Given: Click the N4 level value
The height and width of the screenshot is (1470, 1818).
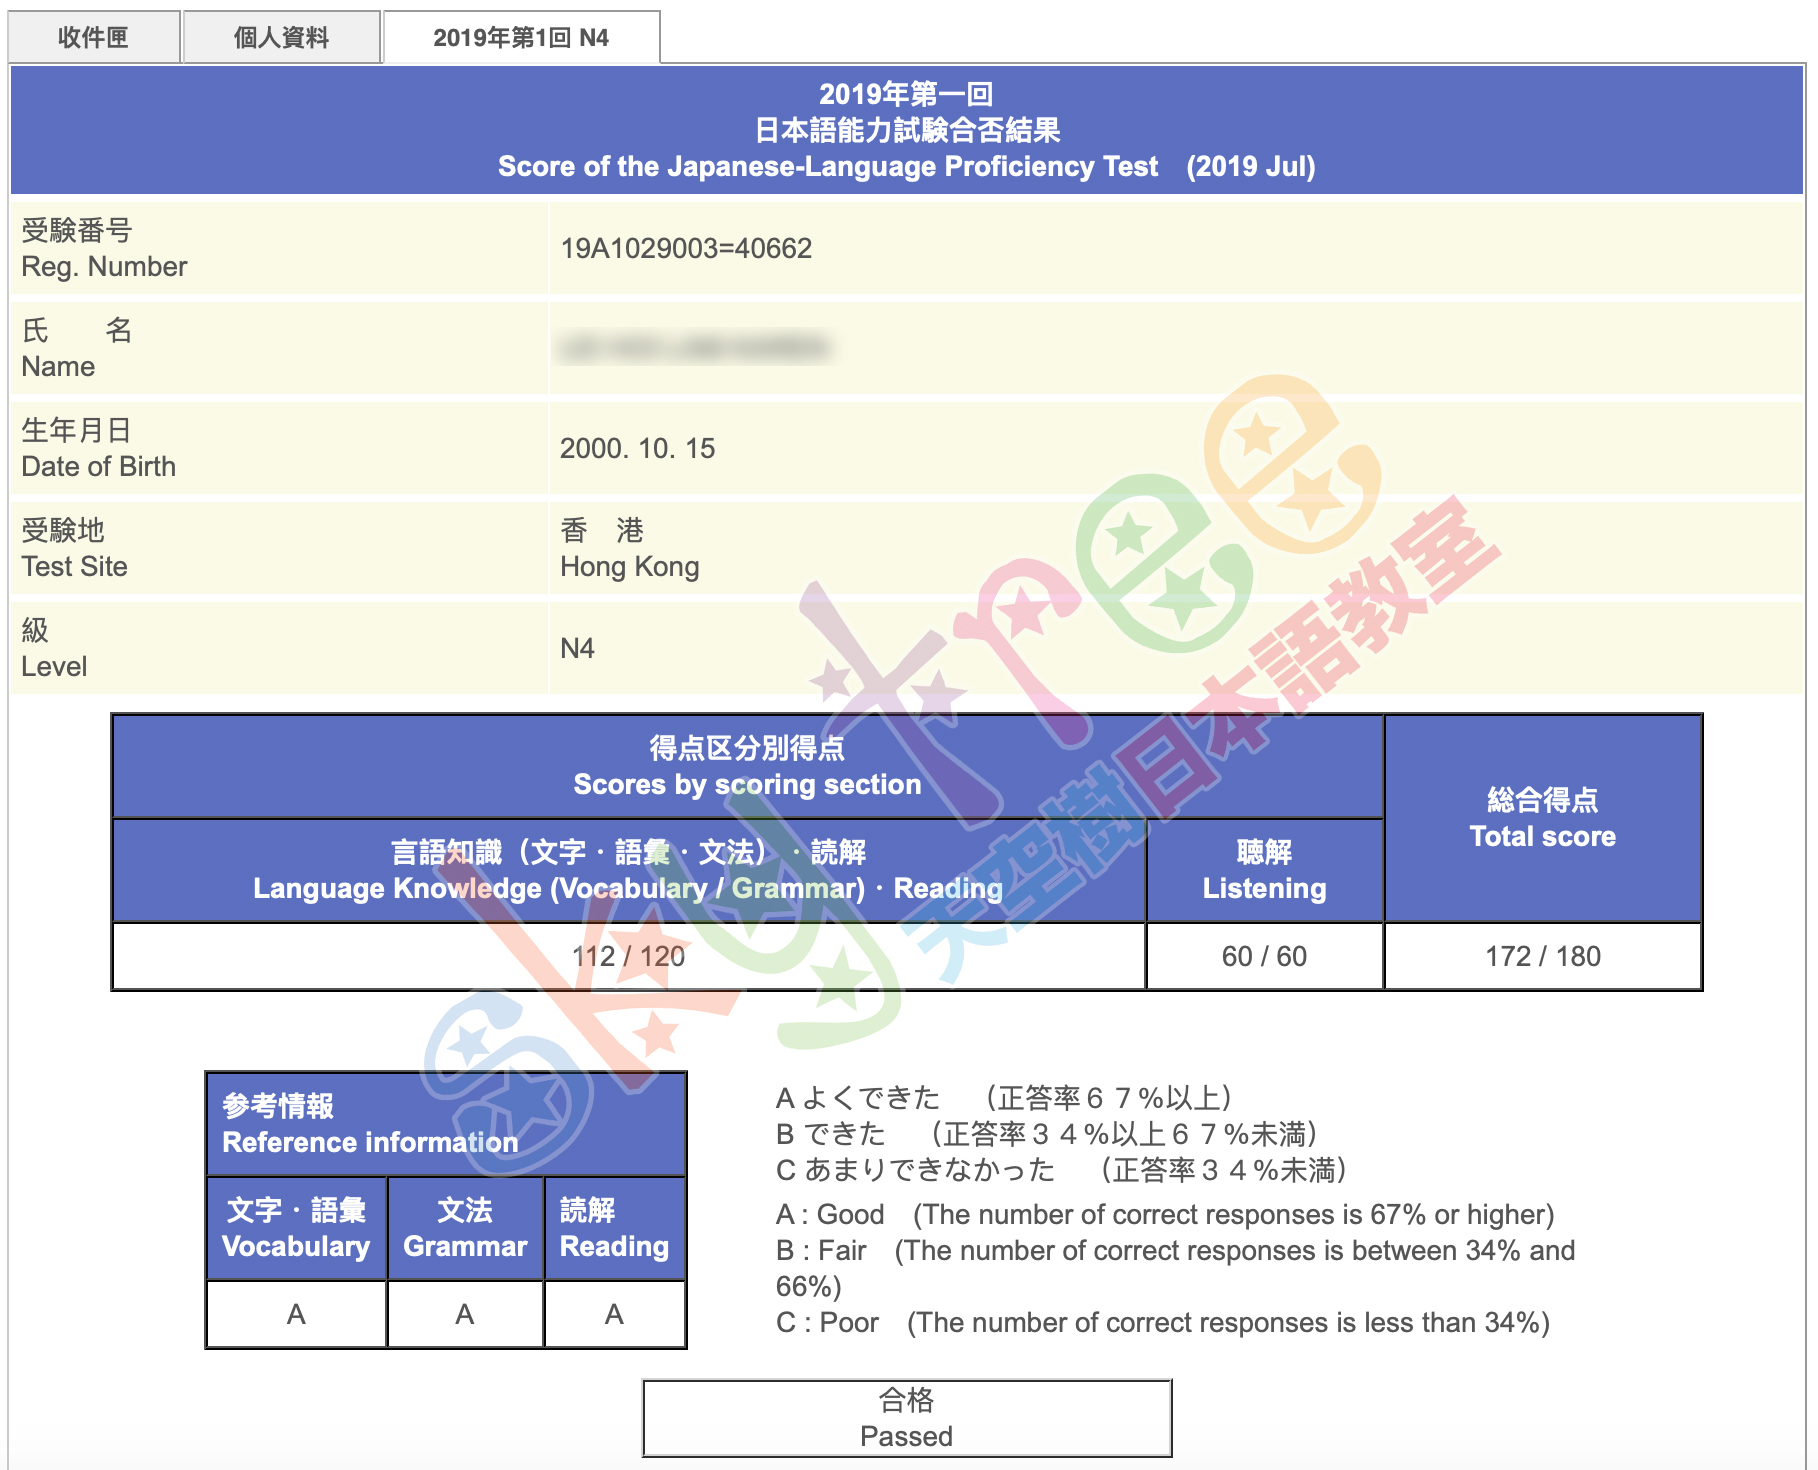Looking at the screenshot, I should (x=577, y=648).
